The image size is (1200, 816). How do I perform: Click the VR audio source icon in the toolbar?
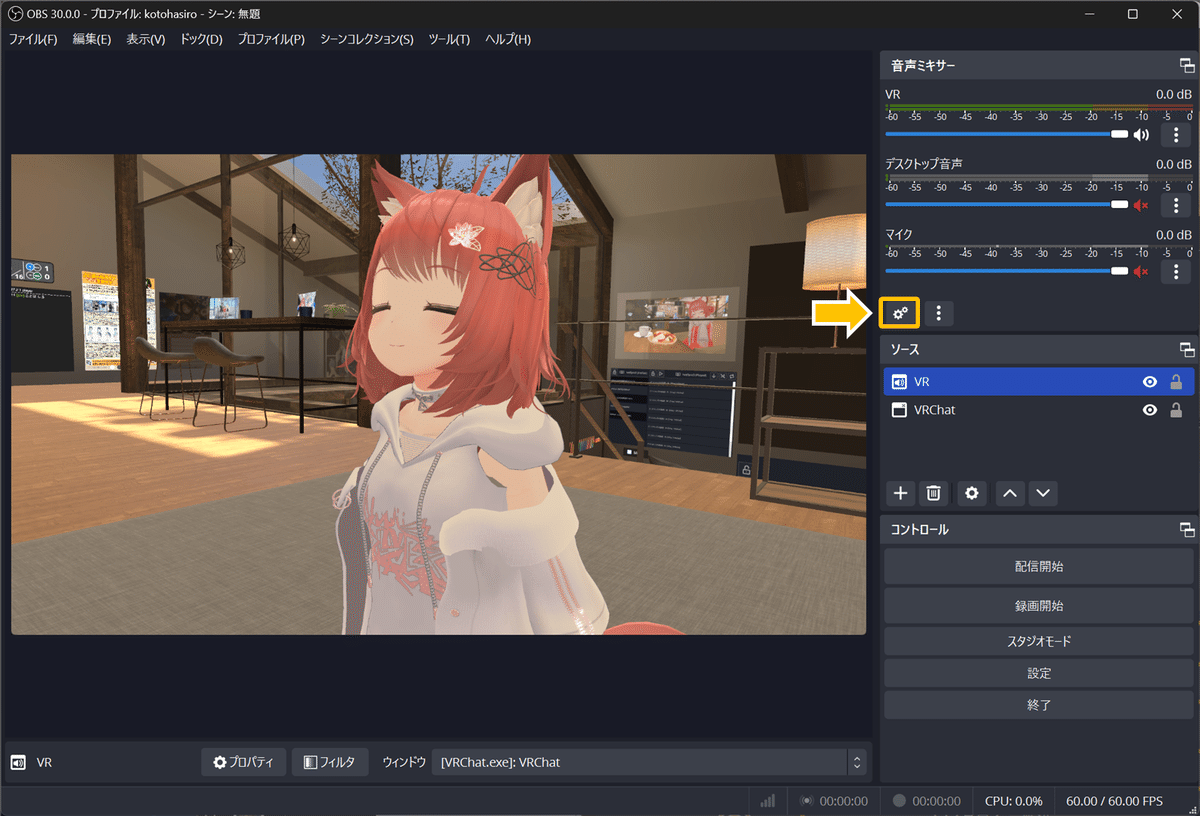click(x=18, y=762)
